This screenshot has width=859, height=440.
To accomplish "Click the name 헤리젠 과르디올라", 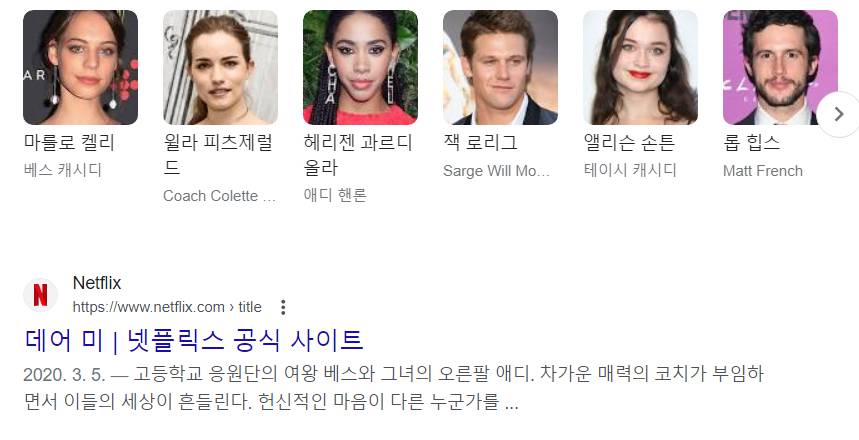I will [358, 155].
